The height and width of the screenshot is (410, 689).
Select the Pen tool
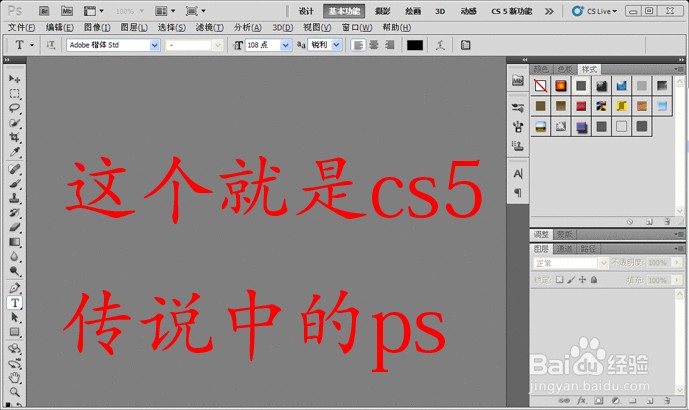(x=15, y=288)
